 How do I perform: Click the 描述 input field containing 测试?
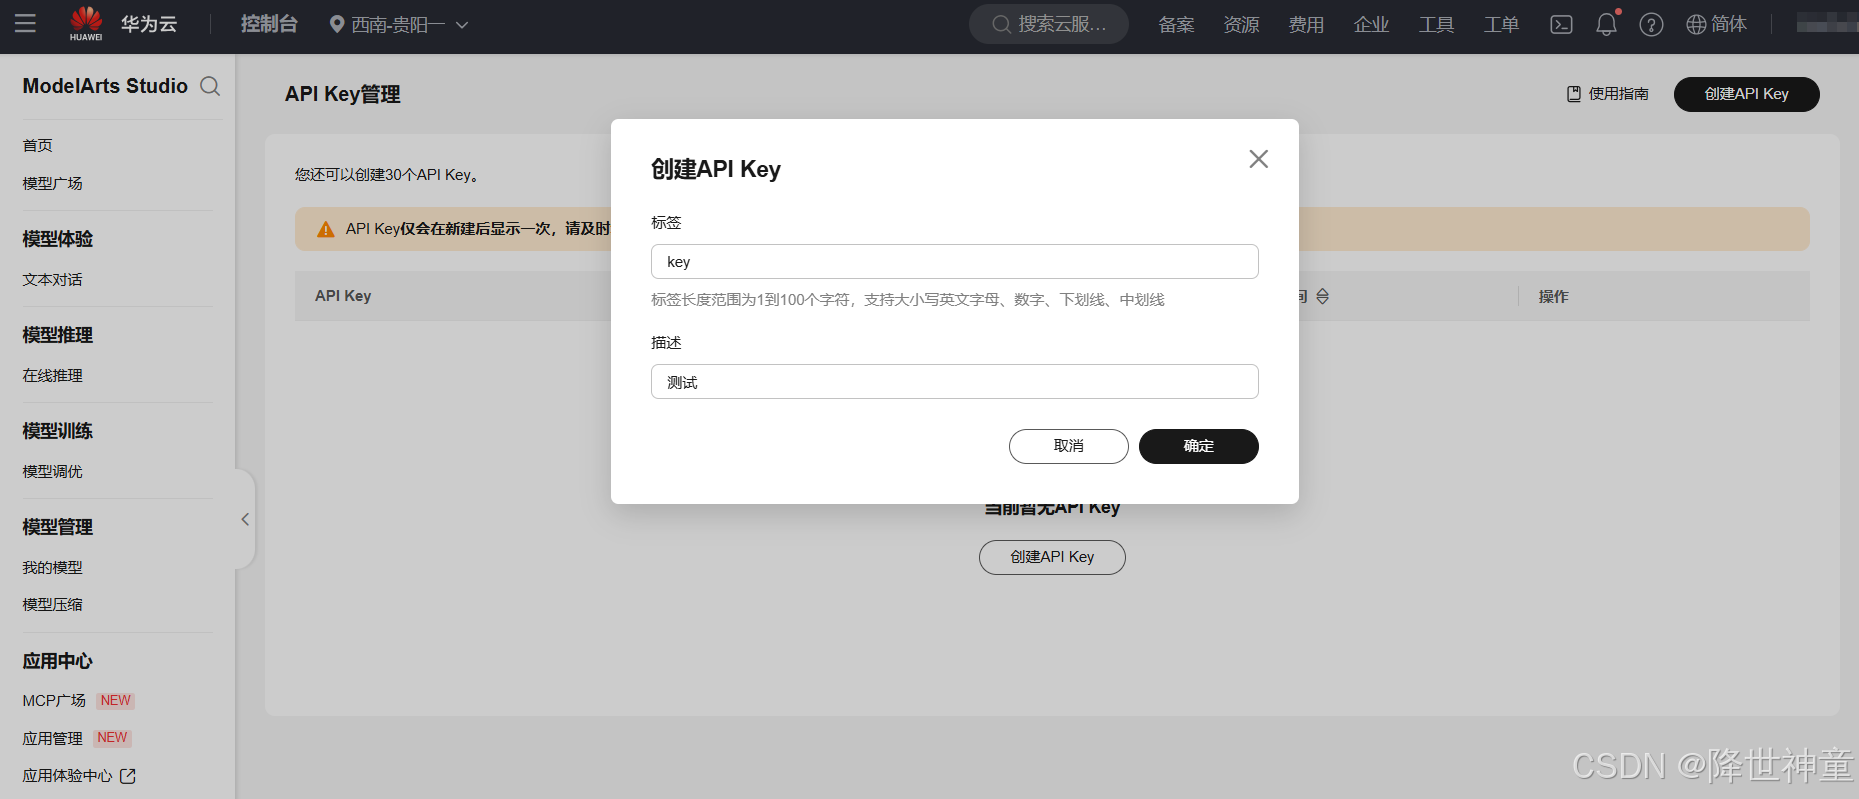point(954,382)
